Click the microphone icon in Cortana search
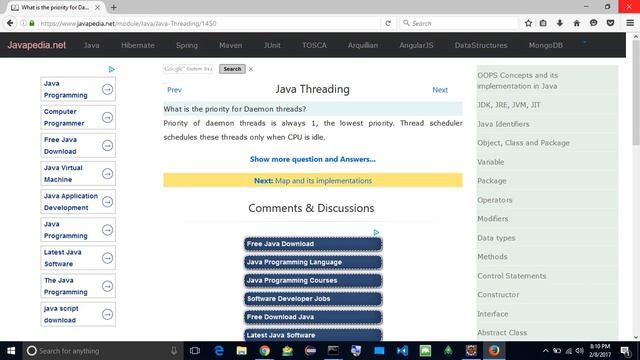The width and height of the screenshot is (640, 360). click(x=174, y=351)
